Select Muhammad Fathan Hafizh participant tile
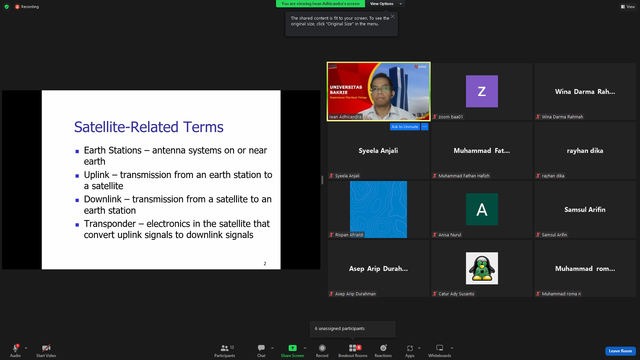Screen dimensions: 640x360 tap(482, 151)
